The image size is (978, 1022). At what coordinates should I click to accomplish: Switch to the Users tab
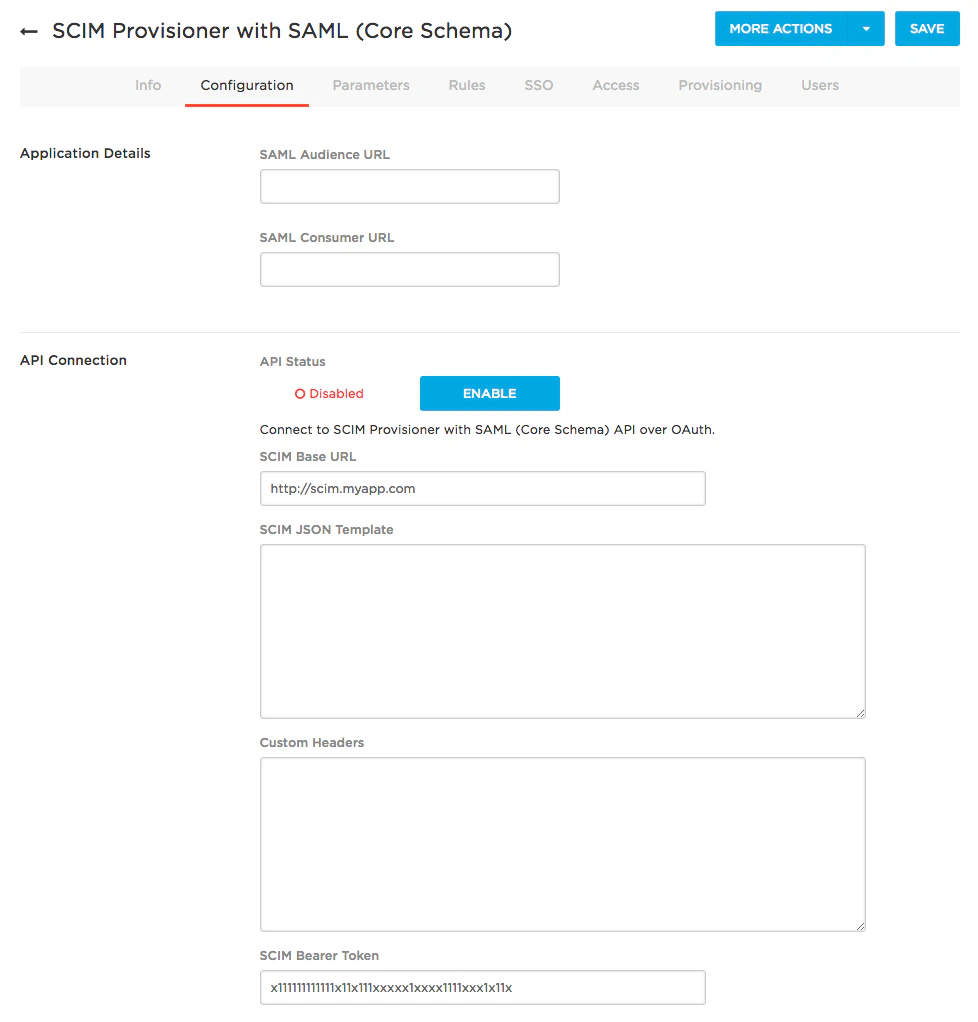[x=820, y=85]
